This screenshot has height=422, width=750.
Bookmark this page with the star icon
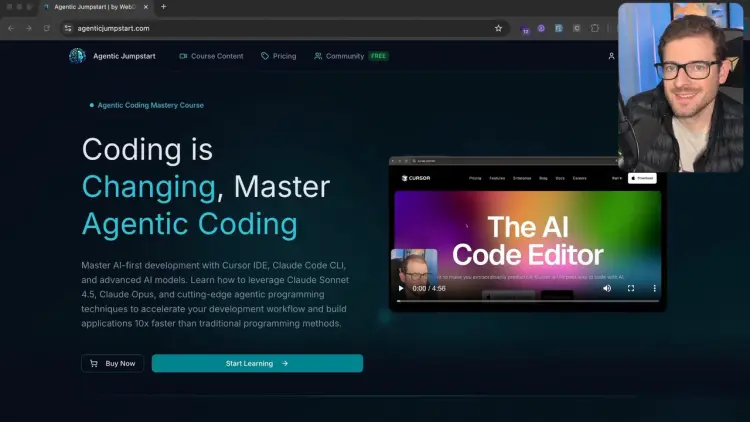coord(498,28)
